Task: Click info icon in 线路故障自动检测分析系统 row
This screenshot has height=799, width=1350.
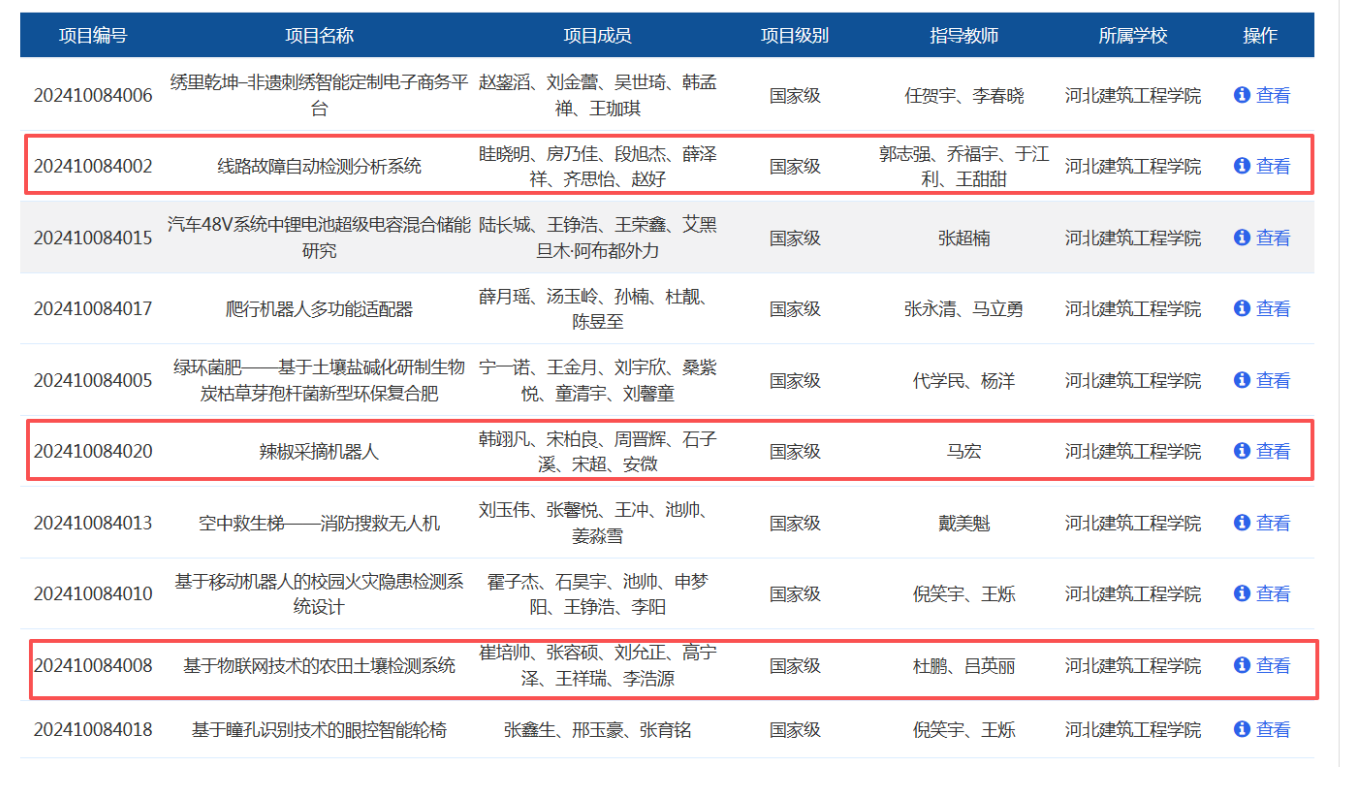Action: 1242,166
